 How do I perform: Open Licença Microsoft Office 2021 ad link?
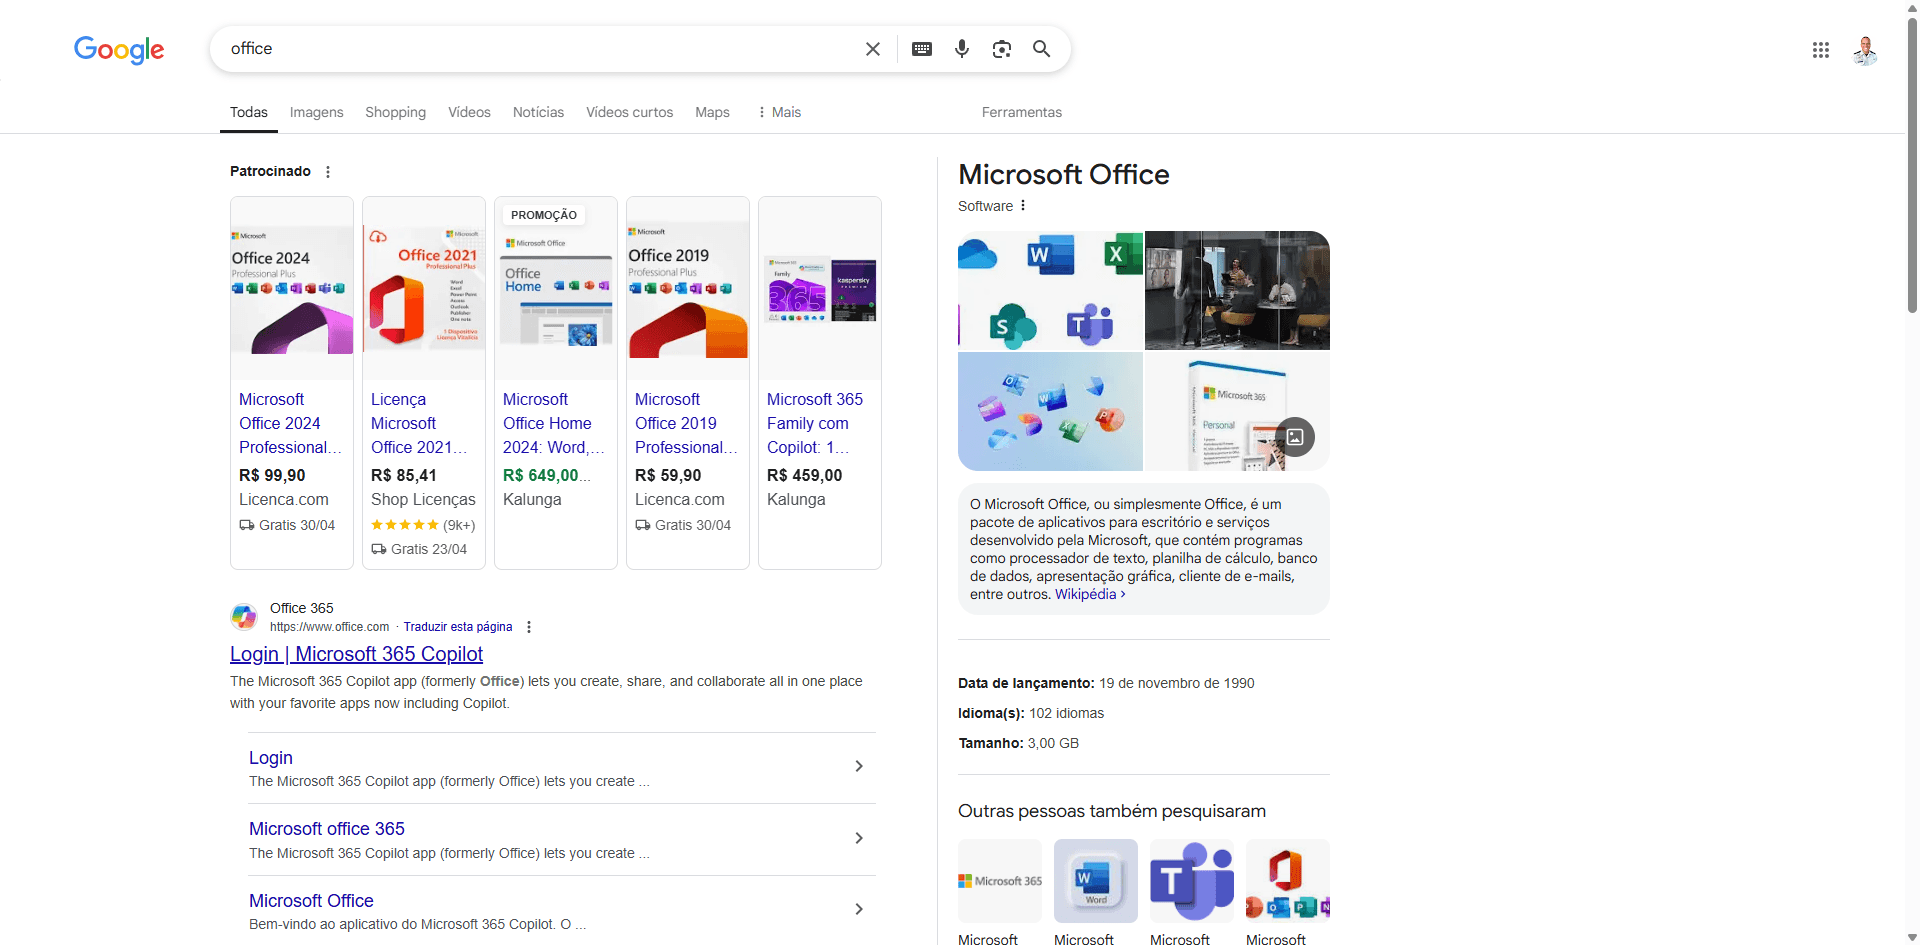tap(419, 423)
